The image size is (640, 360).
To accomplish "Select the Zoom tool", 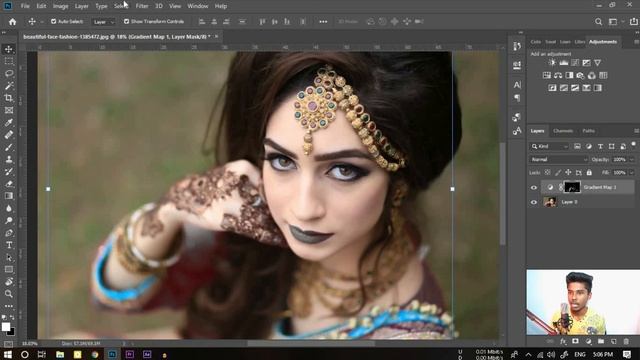I will pyautogui.click(x=9, y=294).
